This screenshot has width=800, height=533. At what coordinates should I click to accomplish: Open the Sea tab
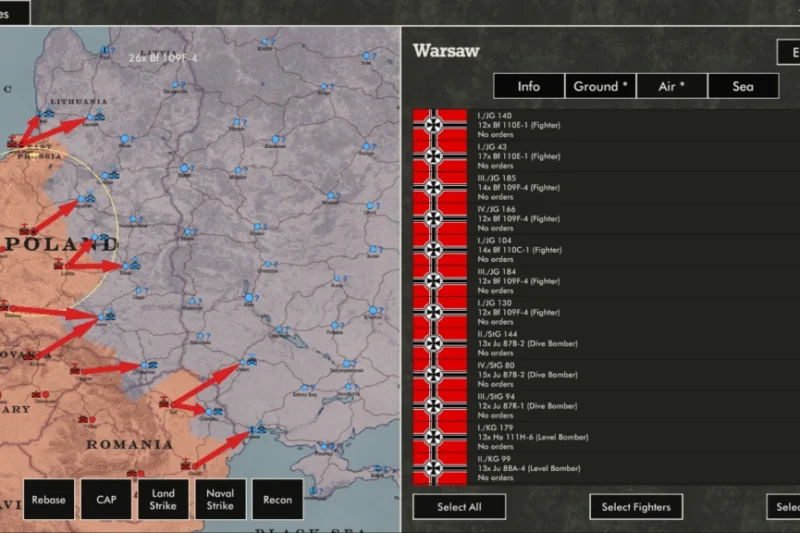point(743,87)
